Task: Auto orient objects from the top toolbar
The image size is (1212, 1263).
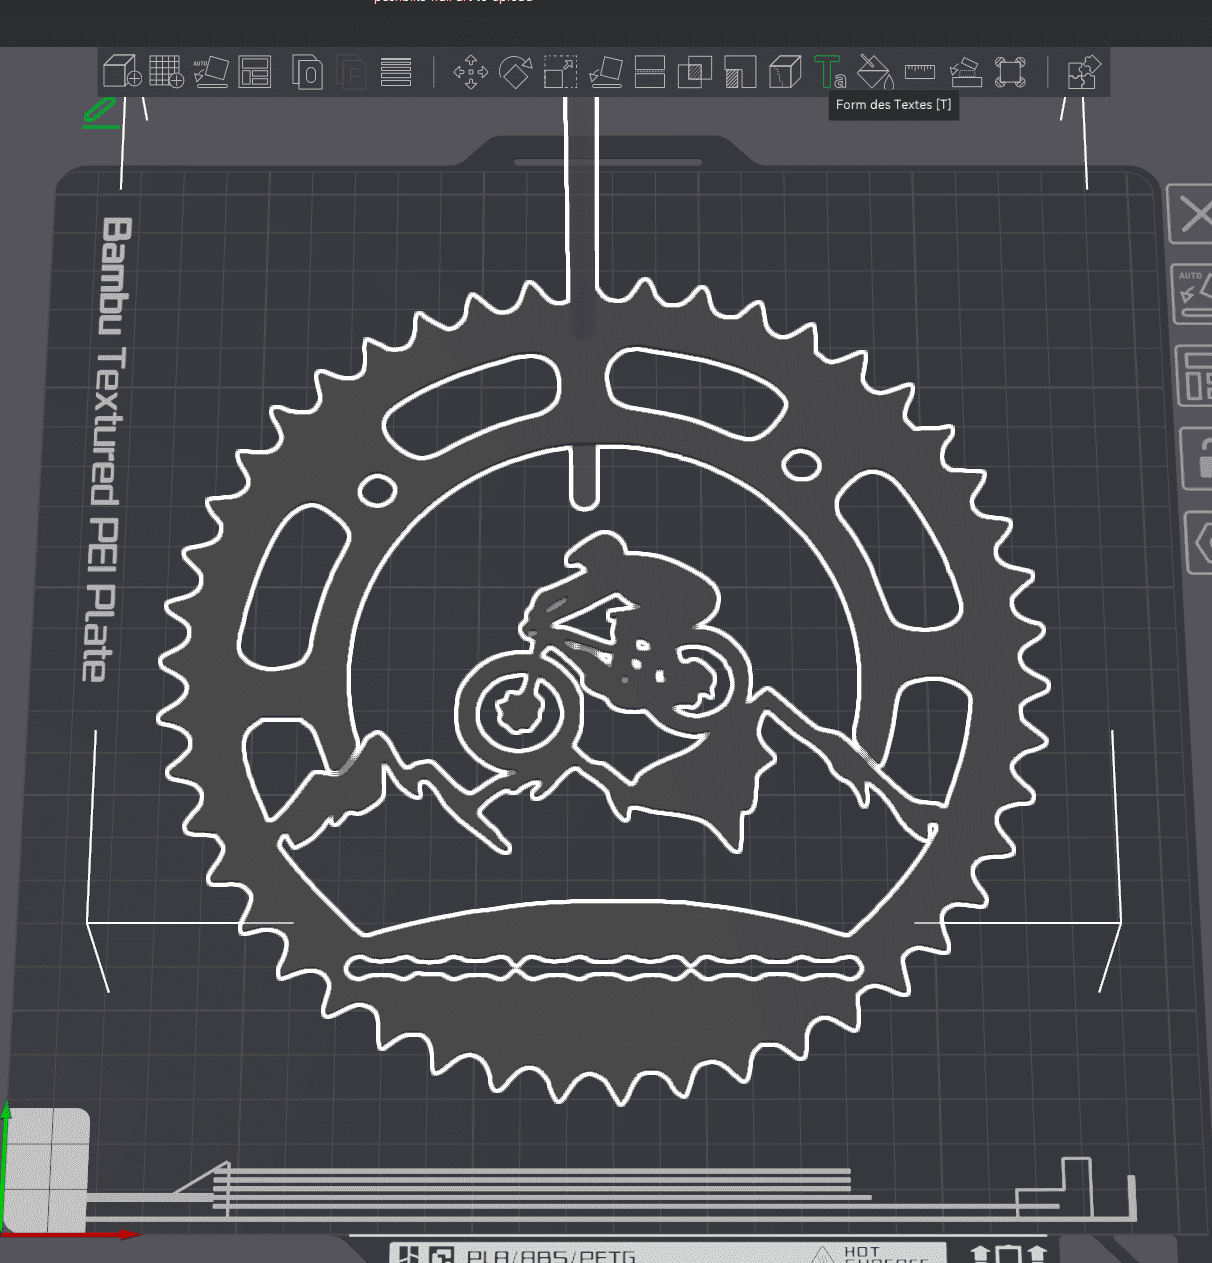Action: 210,72
